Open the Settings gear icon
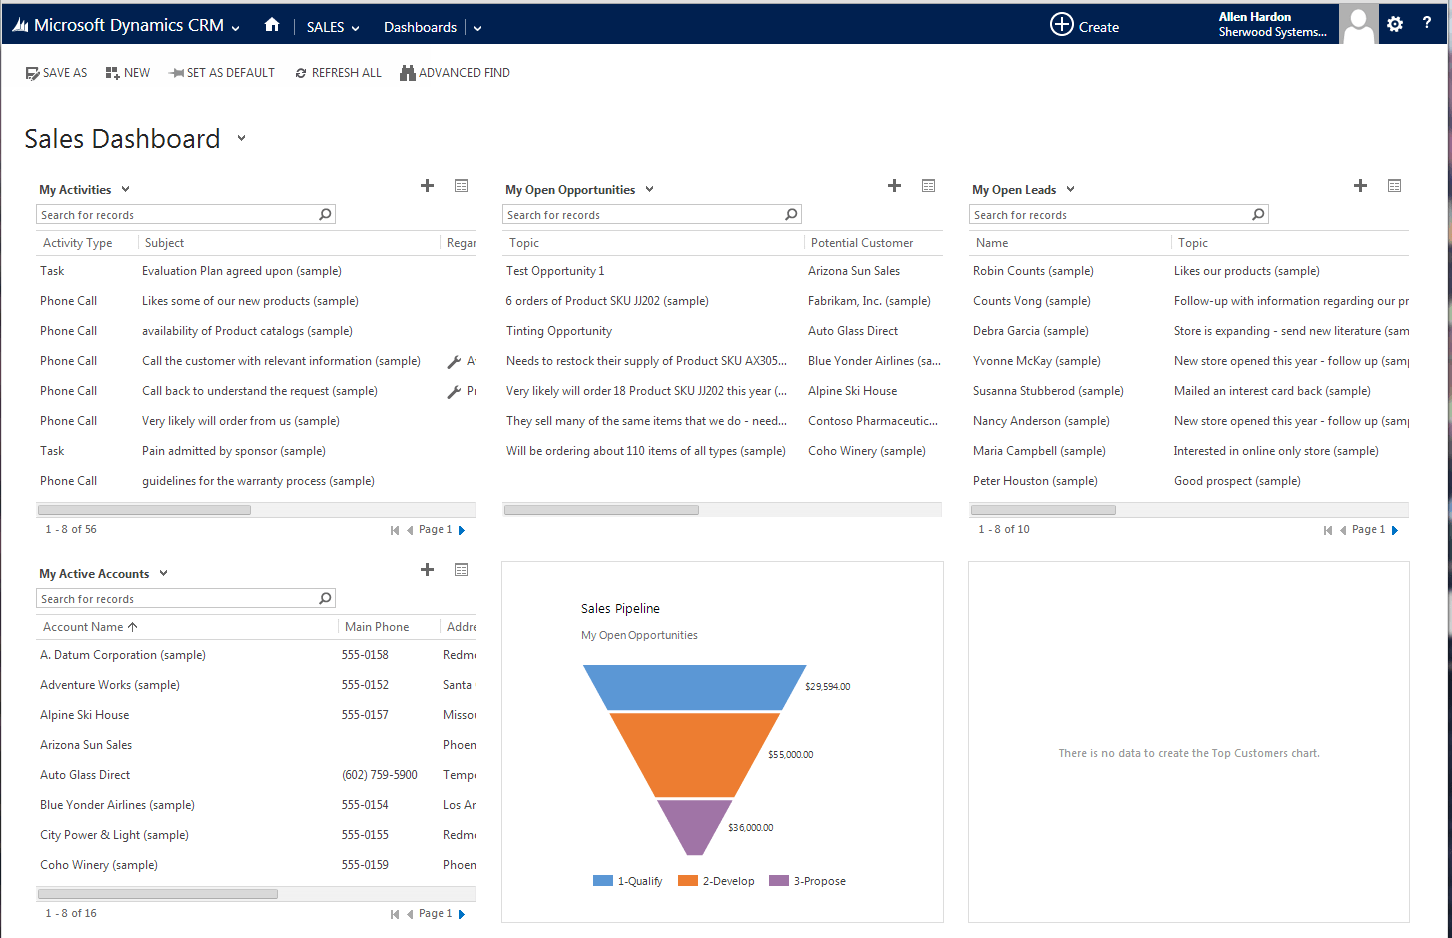1452x938 pixels. coord(1395,24)
